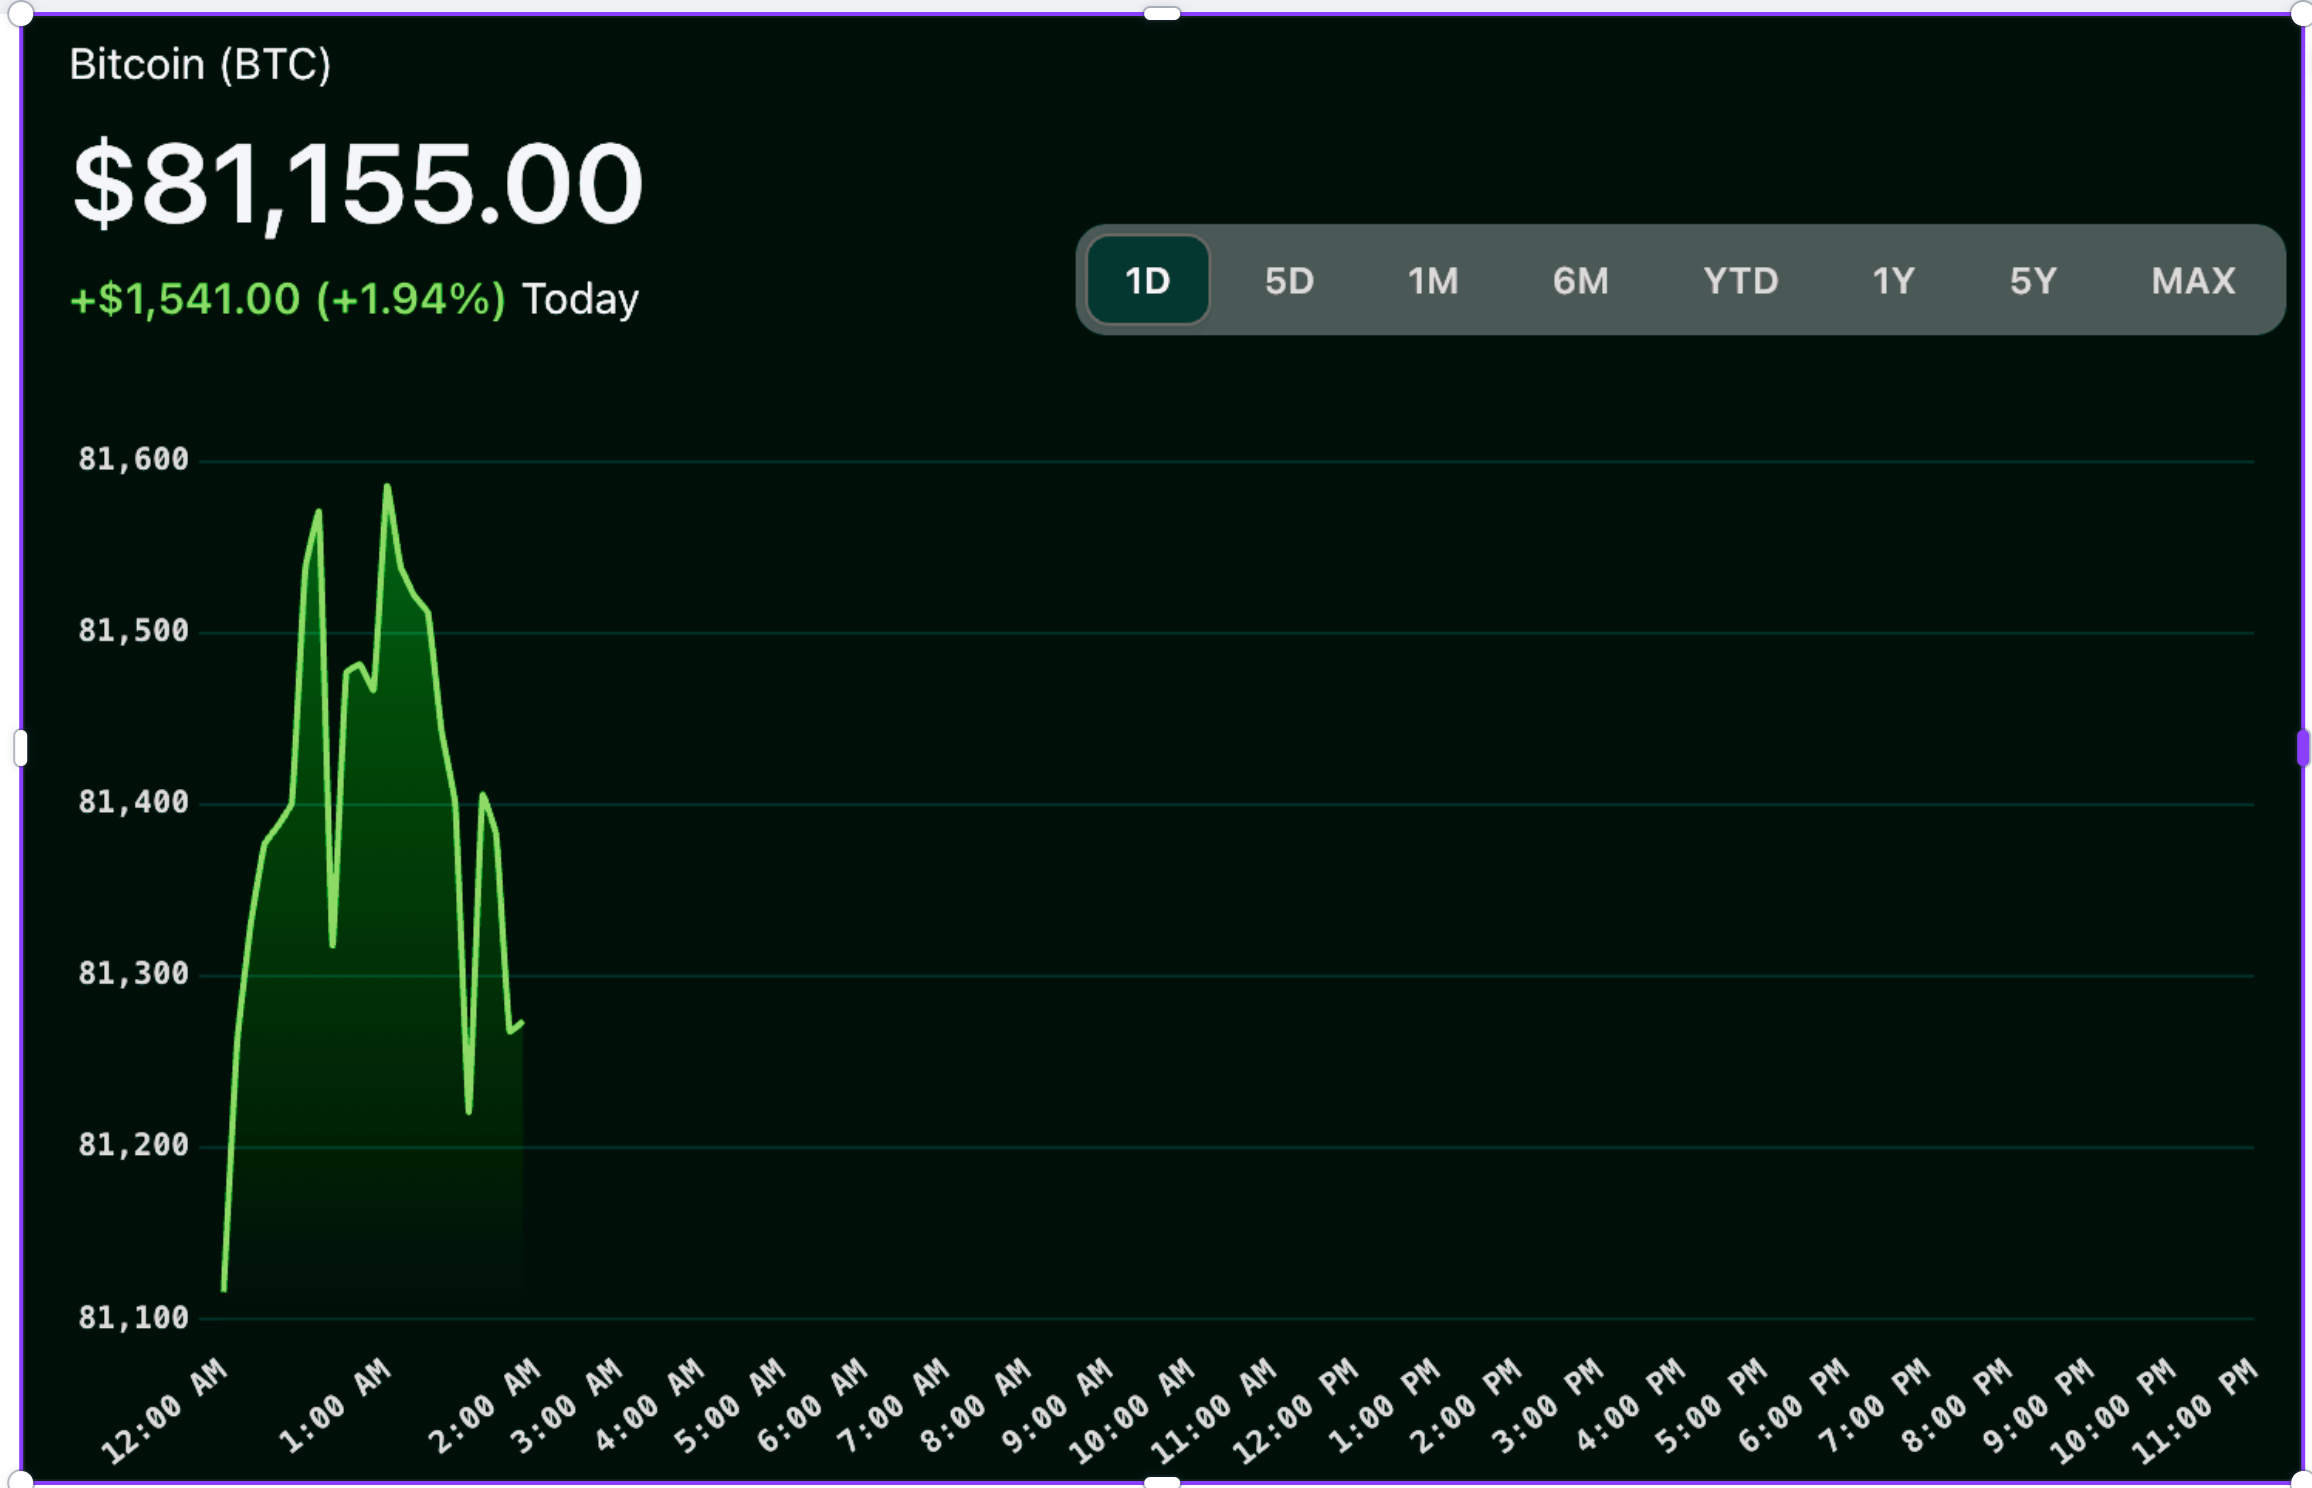The height and width of the screenshot is (1488, 2312).
Task: Click the top-center selection resize handle
Action: pyautogui.click(x=1162, y=14)
